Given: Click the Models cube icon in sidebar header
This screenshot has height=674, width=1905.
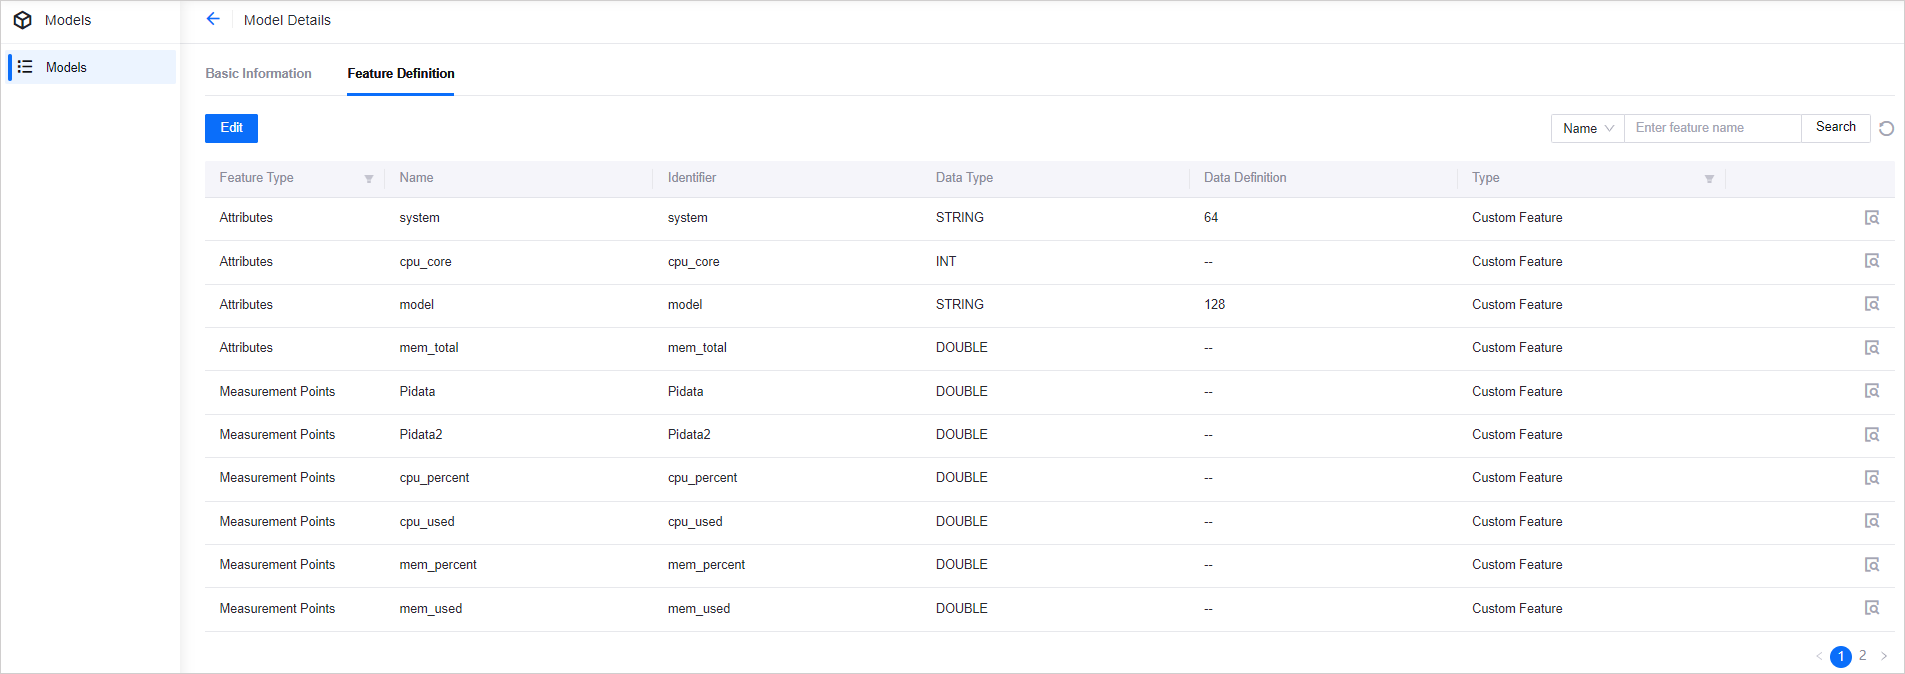Looking at the screenshot, I should point(22,20).
